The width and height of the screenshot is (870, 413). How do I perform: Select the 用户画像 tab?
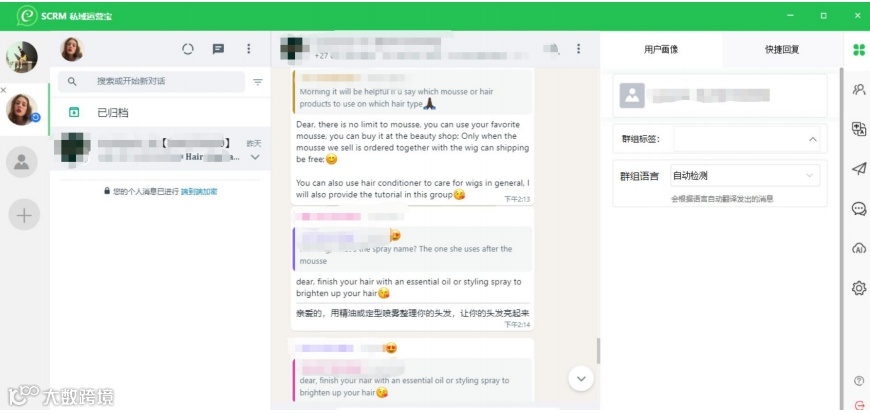point(661,49)
